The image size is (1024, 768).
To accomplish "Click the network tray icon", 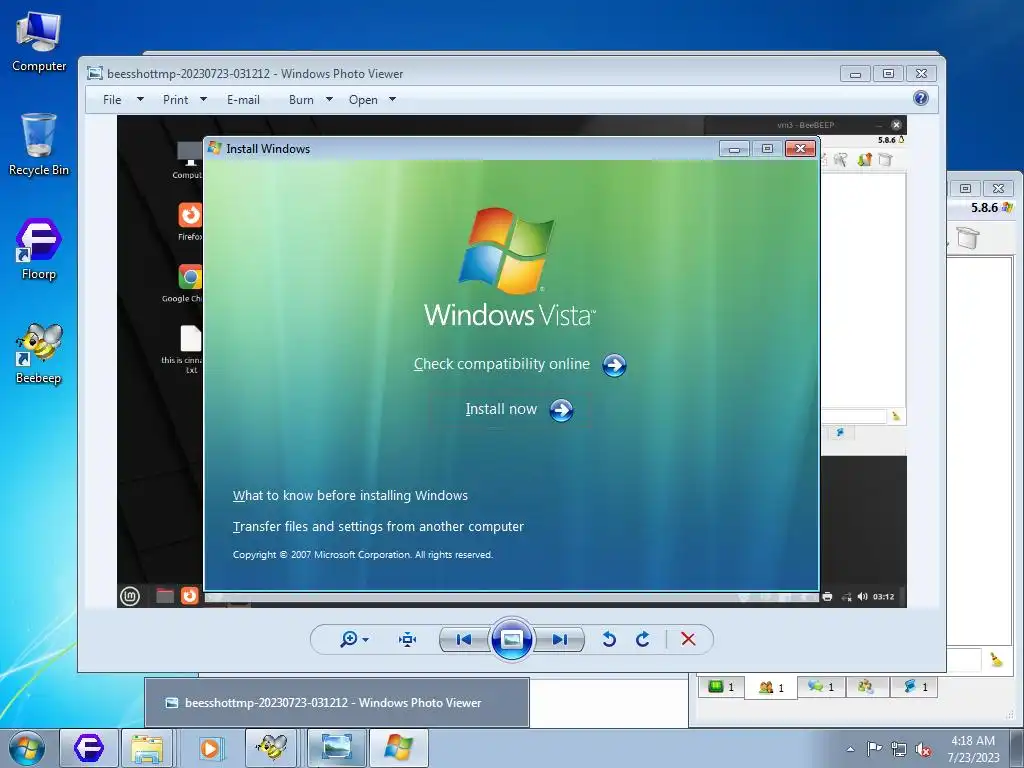I will 899,749.
